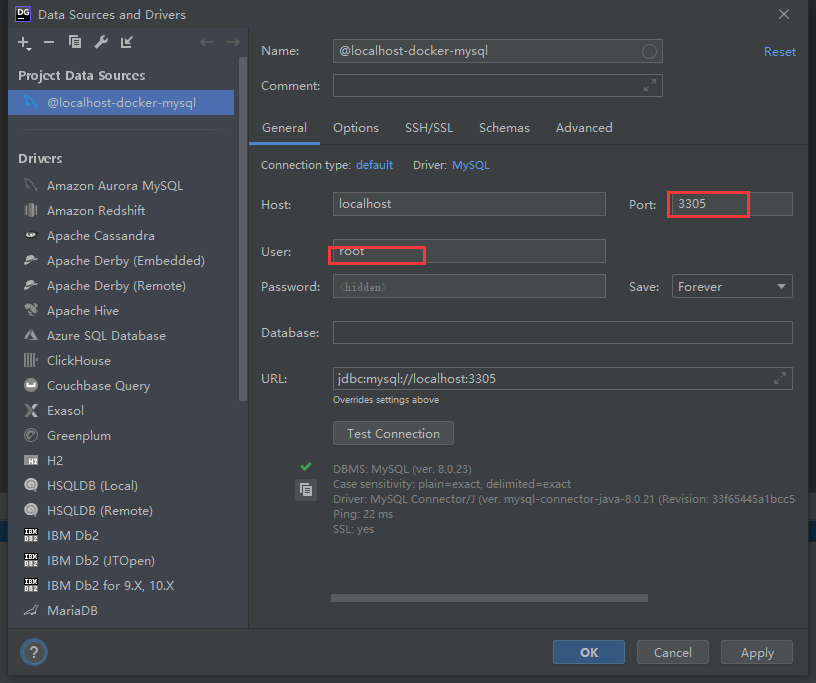816x683 pixels.
Task: Switch to the Options tab
Action: [x=356, y=128]
